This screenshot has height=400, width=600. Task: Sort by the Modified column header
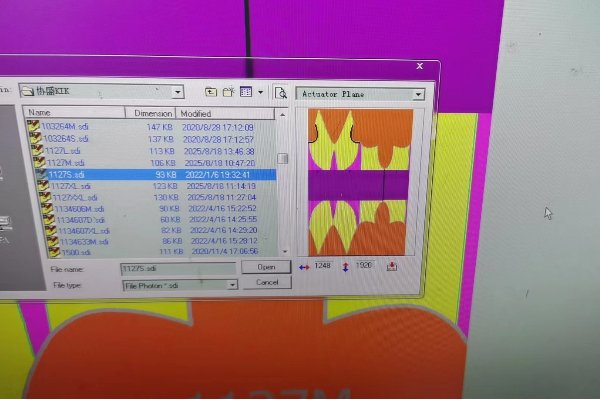tap(225, 114)
